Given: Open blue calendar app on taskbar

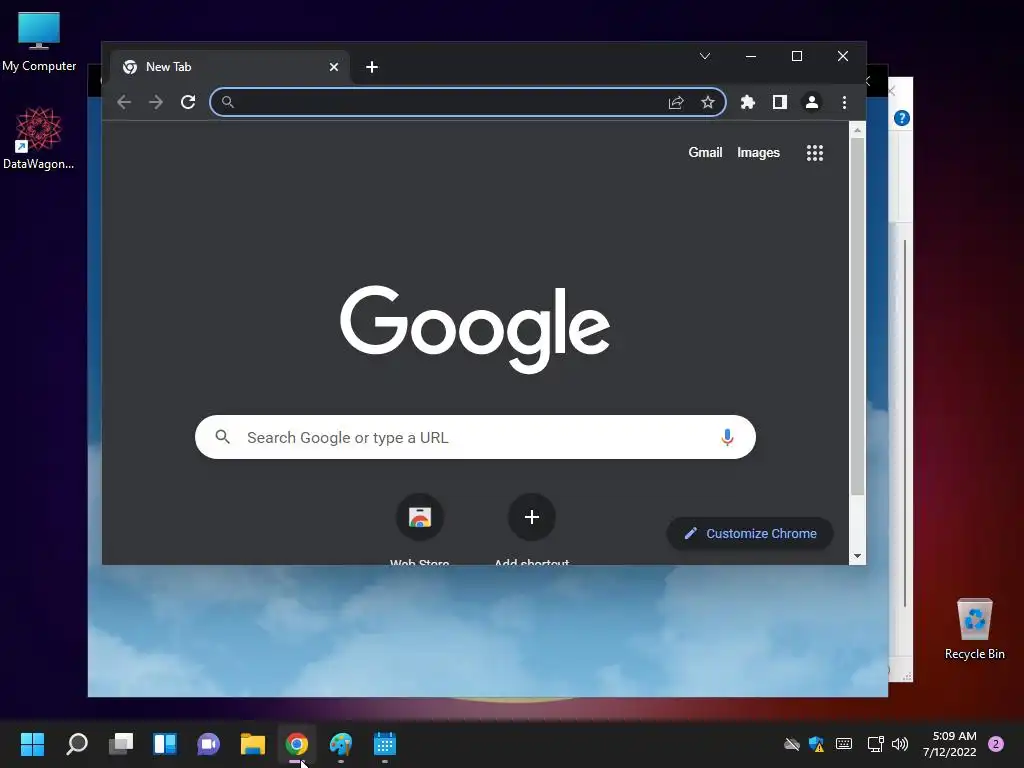Looking at the screenshot, I should tap(385, 744).
